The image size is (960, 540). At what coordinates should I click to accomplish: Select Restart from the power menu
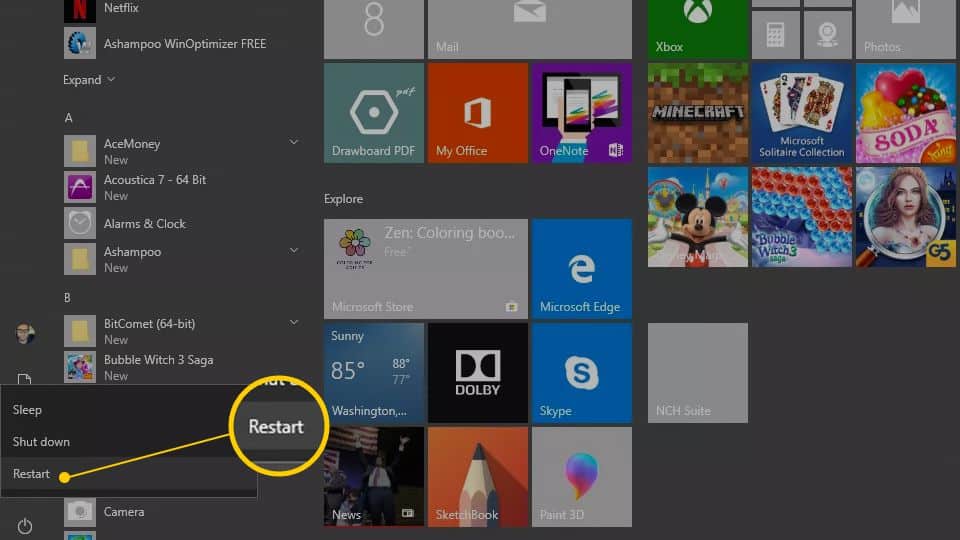pyautogui.click(x=32, y=474)
